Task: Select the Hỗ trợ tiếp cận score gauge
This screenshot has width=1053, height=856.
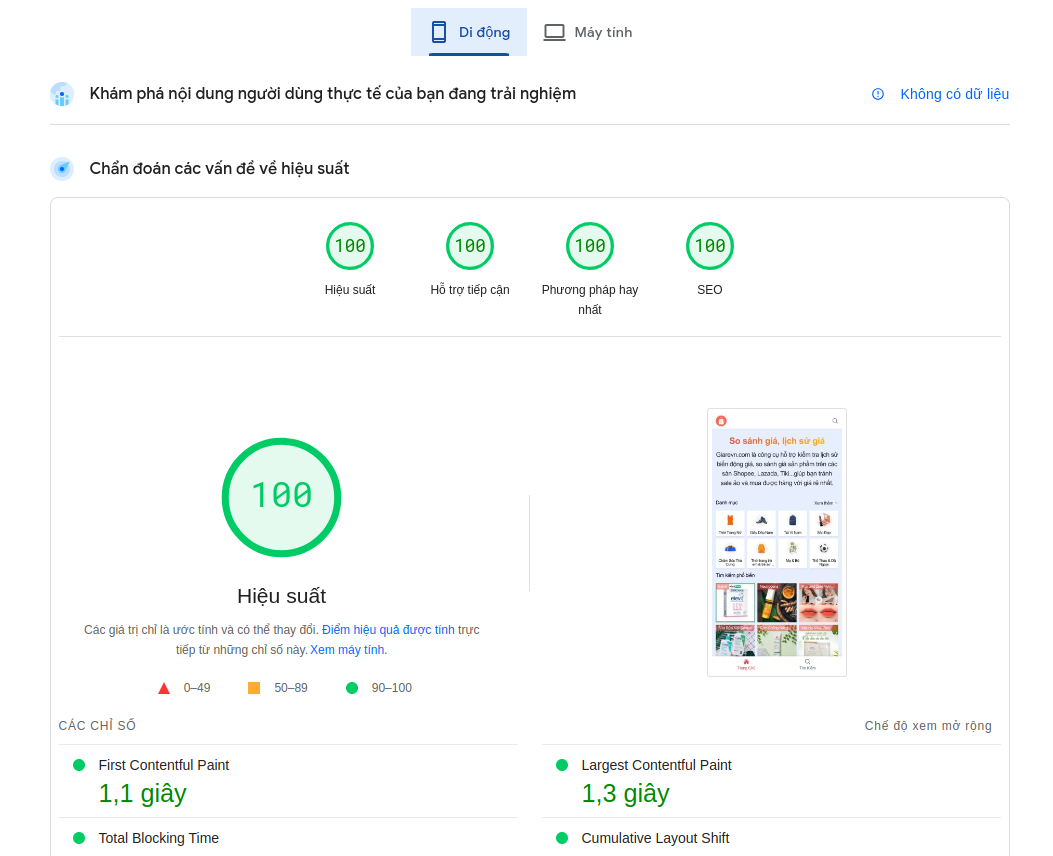Action: tap(470, 246)
